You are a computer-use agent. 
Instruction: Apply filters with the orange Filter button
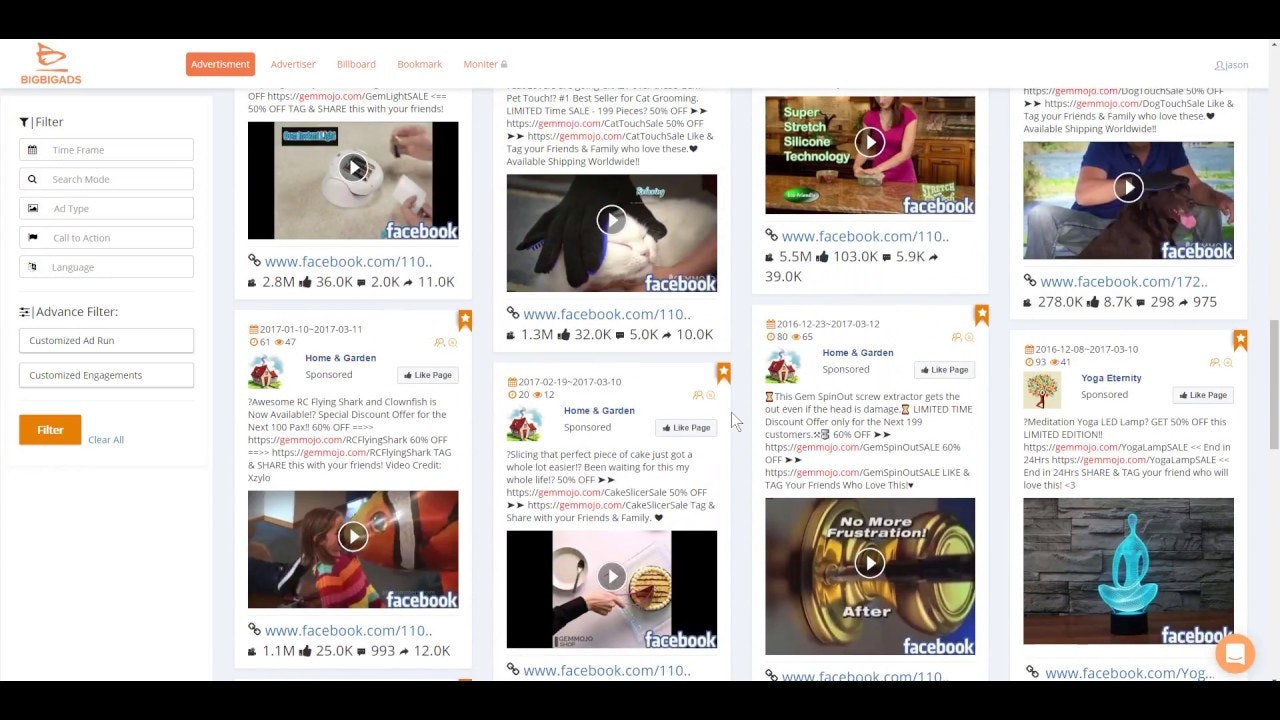pos(50,430)
